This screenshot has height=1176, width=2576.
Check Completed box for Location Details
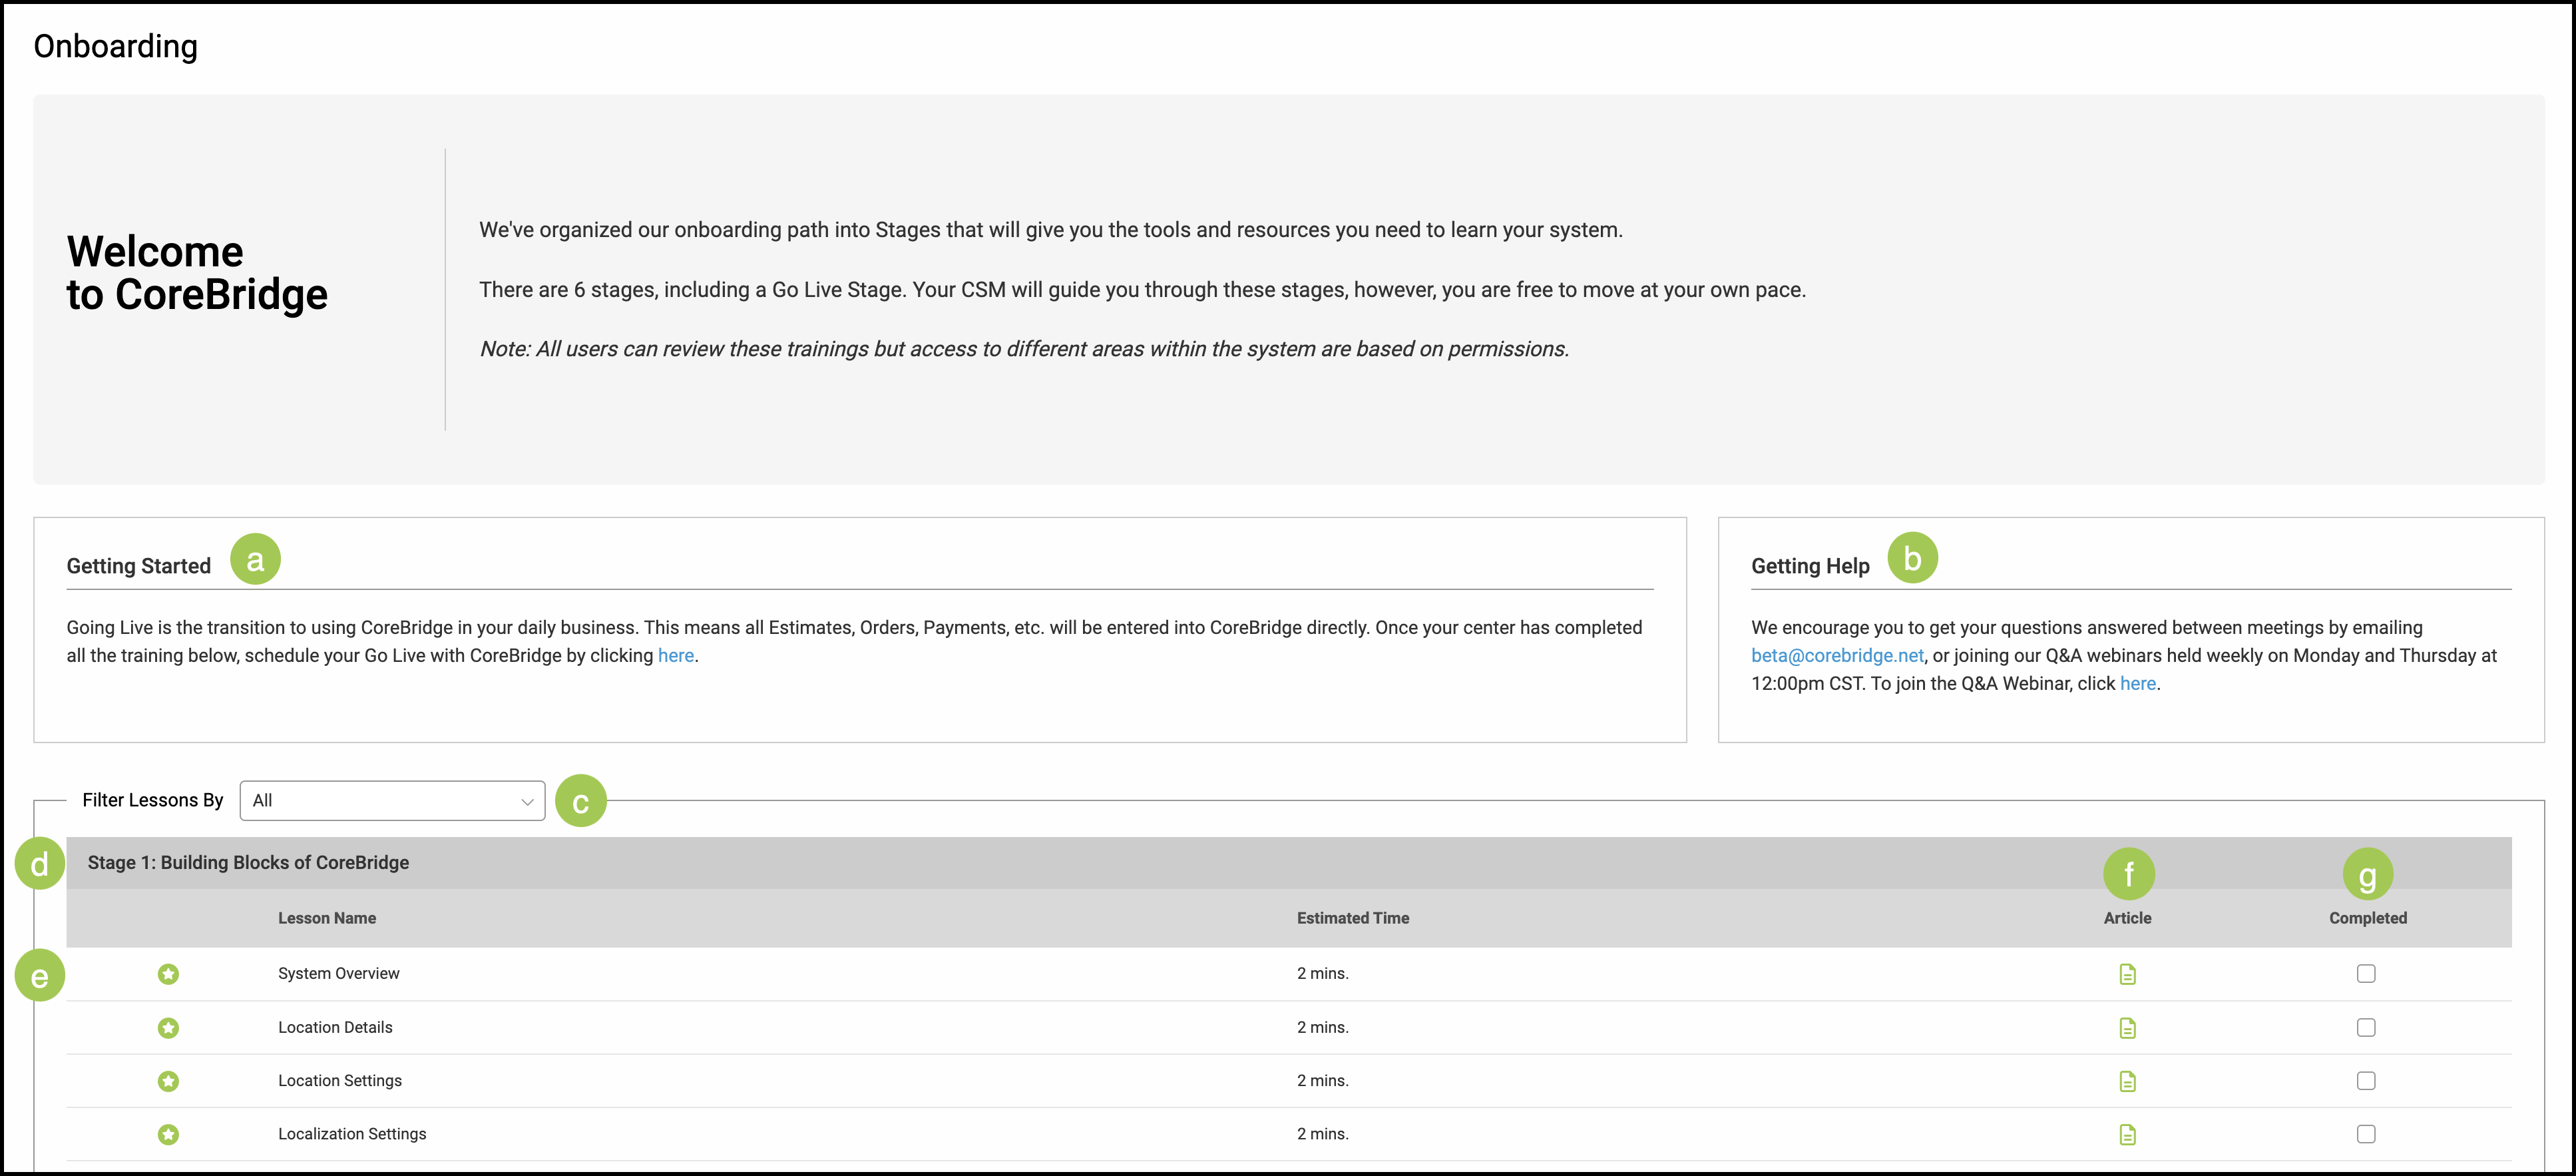point(2366,1028)
